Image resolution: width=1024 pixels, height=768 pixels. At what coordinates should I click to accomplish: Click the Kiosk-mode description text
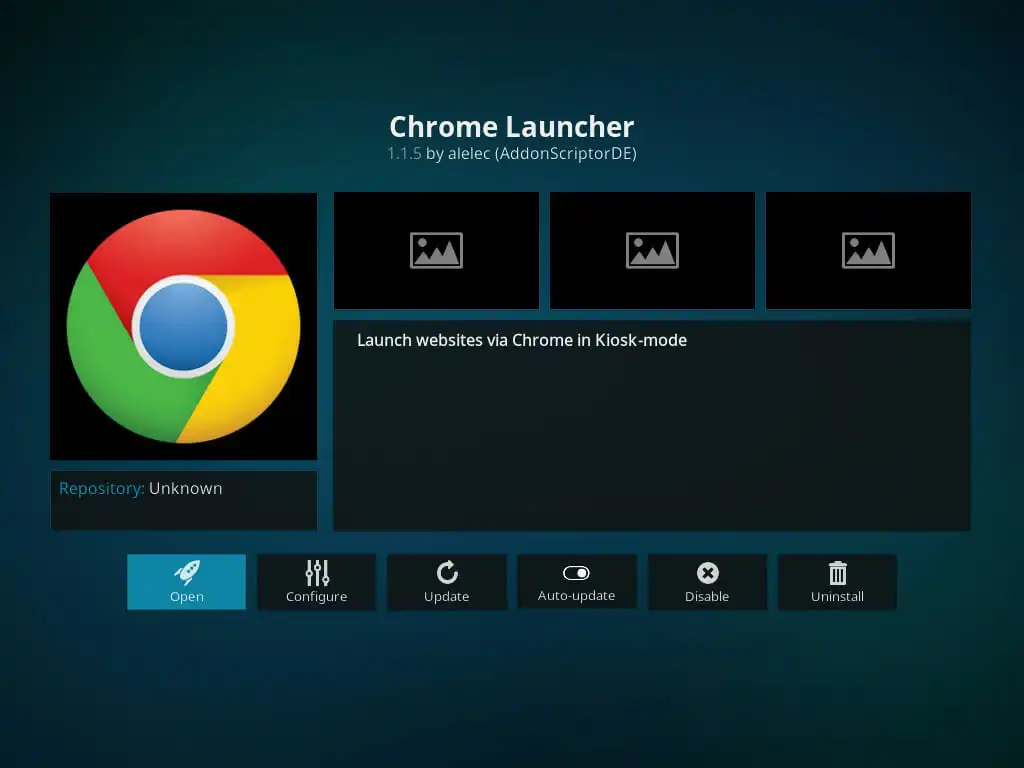(x=521, y=340)
